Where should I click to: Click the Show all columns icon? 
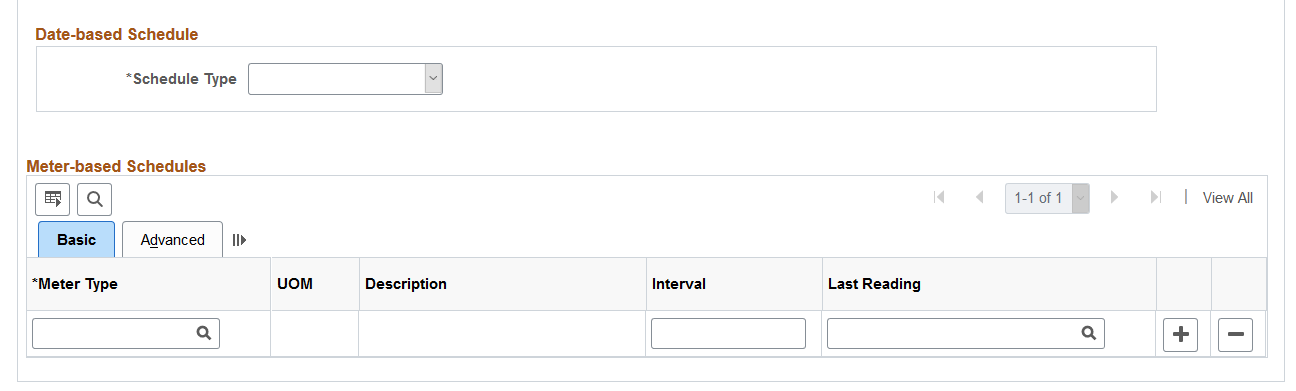[239, 240]
